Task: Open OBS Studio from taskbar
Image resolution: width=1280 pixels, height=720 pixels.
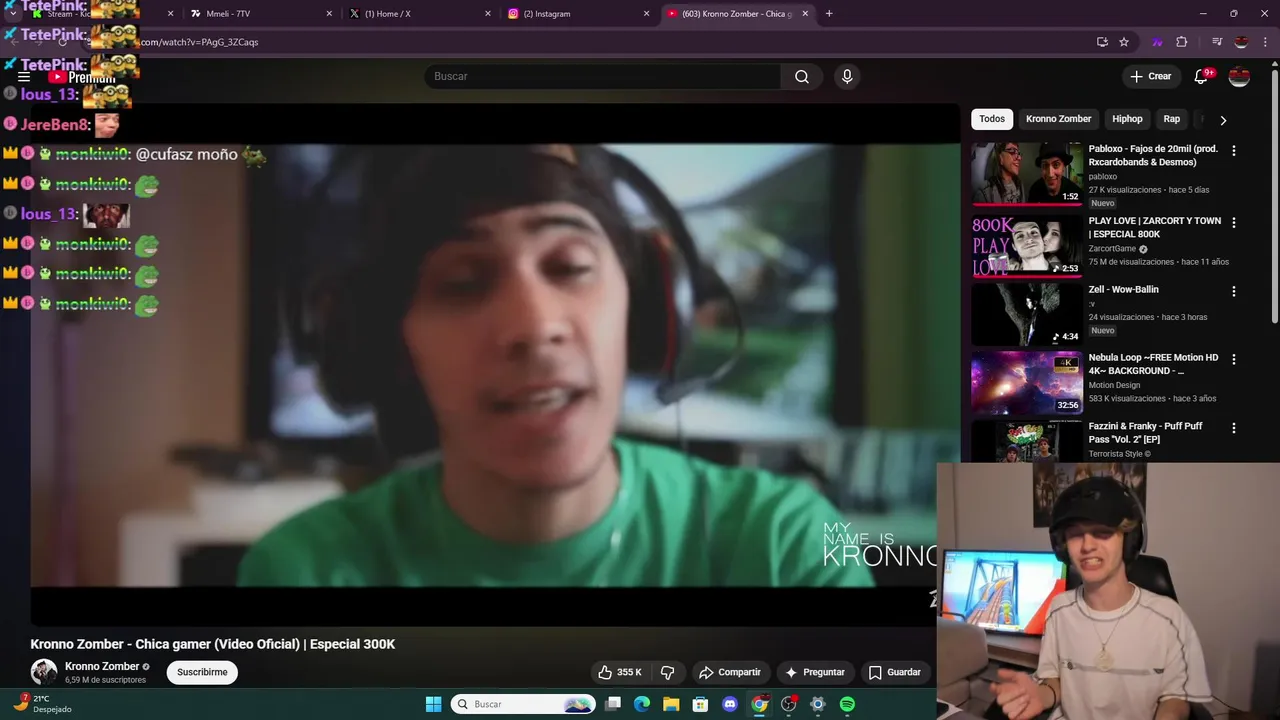Action: (788, 704)
